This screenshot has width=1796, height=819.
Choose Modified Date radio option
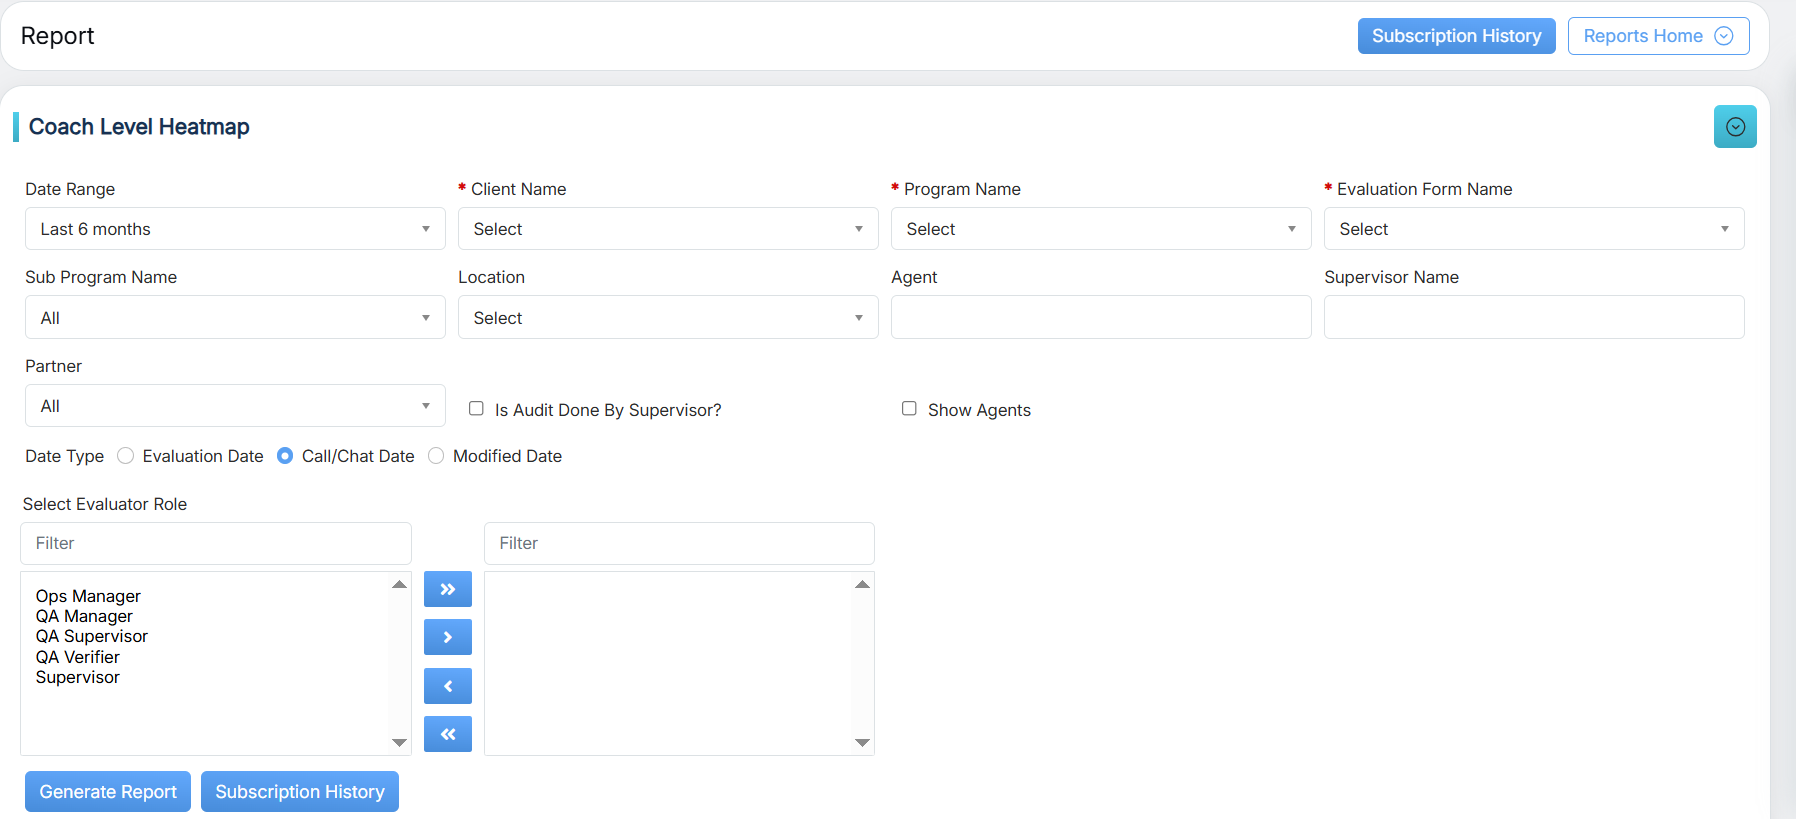click(x=436, y=456)
